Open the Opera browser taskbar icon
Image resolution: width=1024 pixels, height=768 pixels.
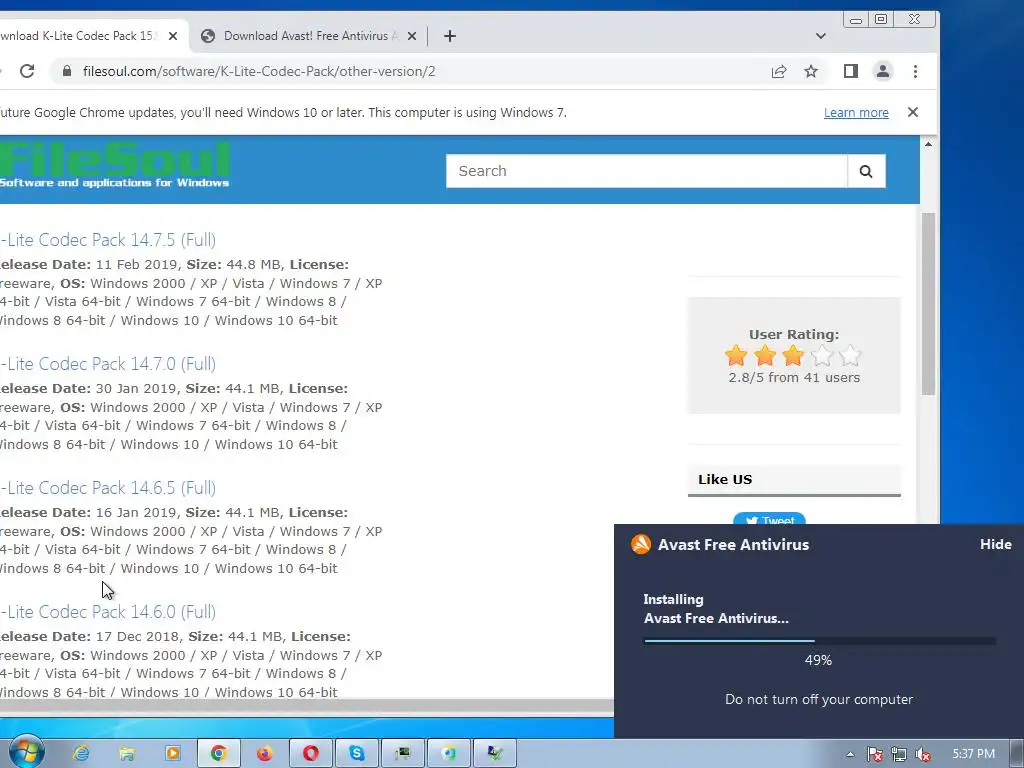pos(311,754)
